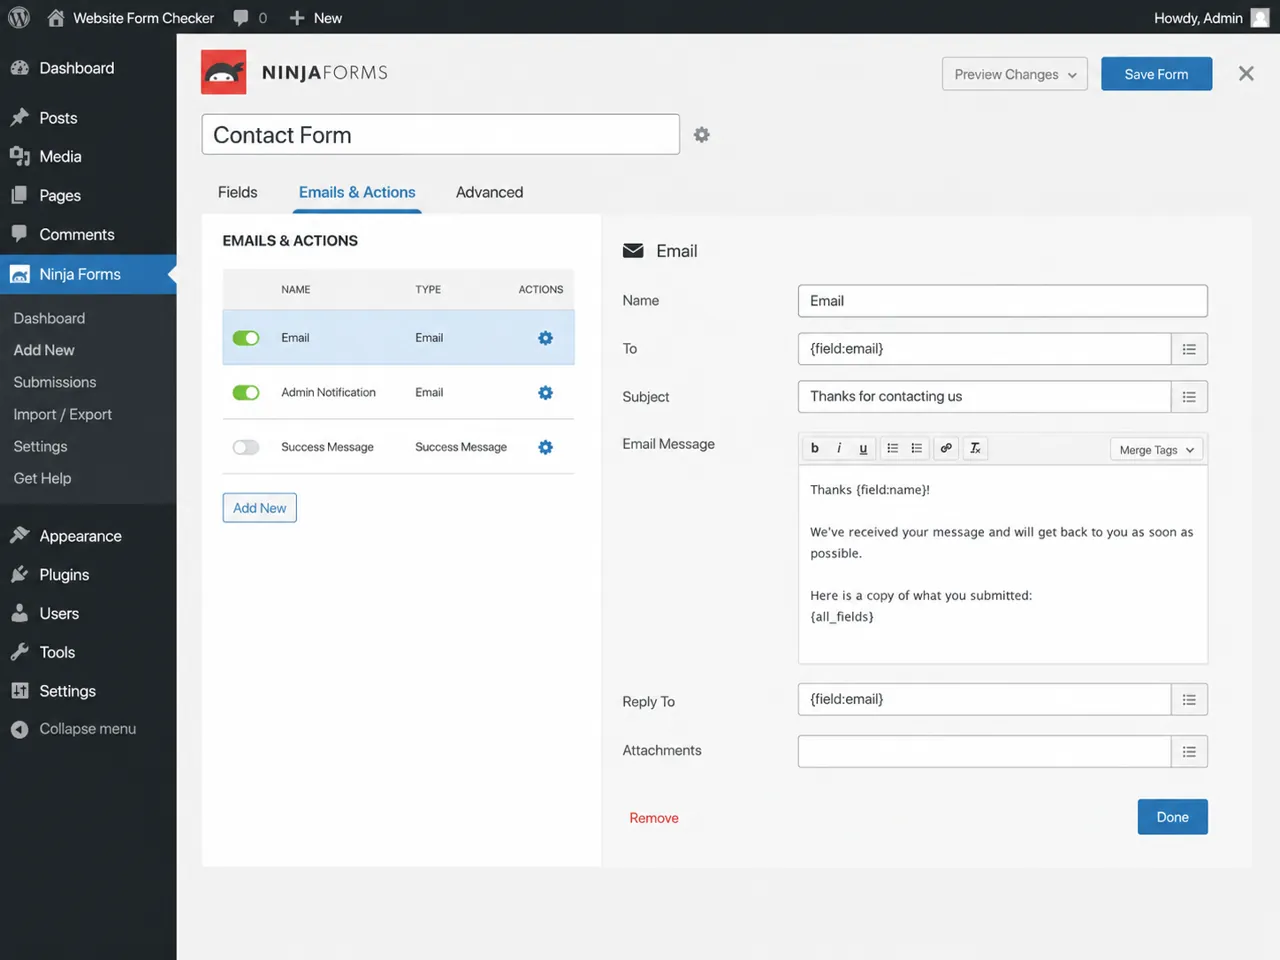Open form settings gear beside form title
The width and height of the screenshot is (1280, 960).
click(702, 135)
